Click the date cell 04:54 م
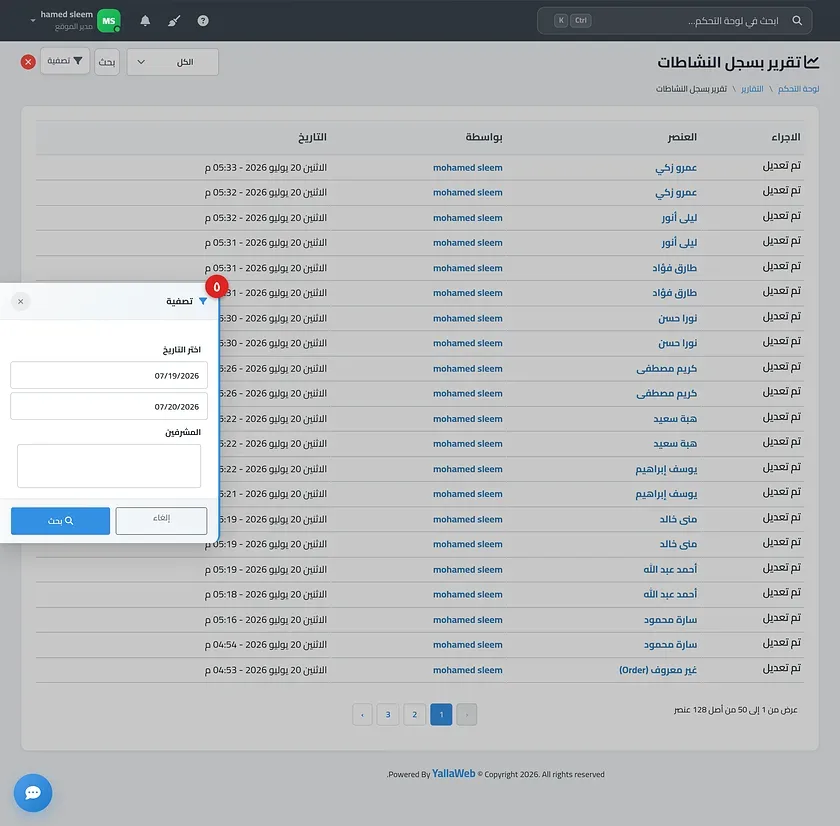 coord(266,644)
